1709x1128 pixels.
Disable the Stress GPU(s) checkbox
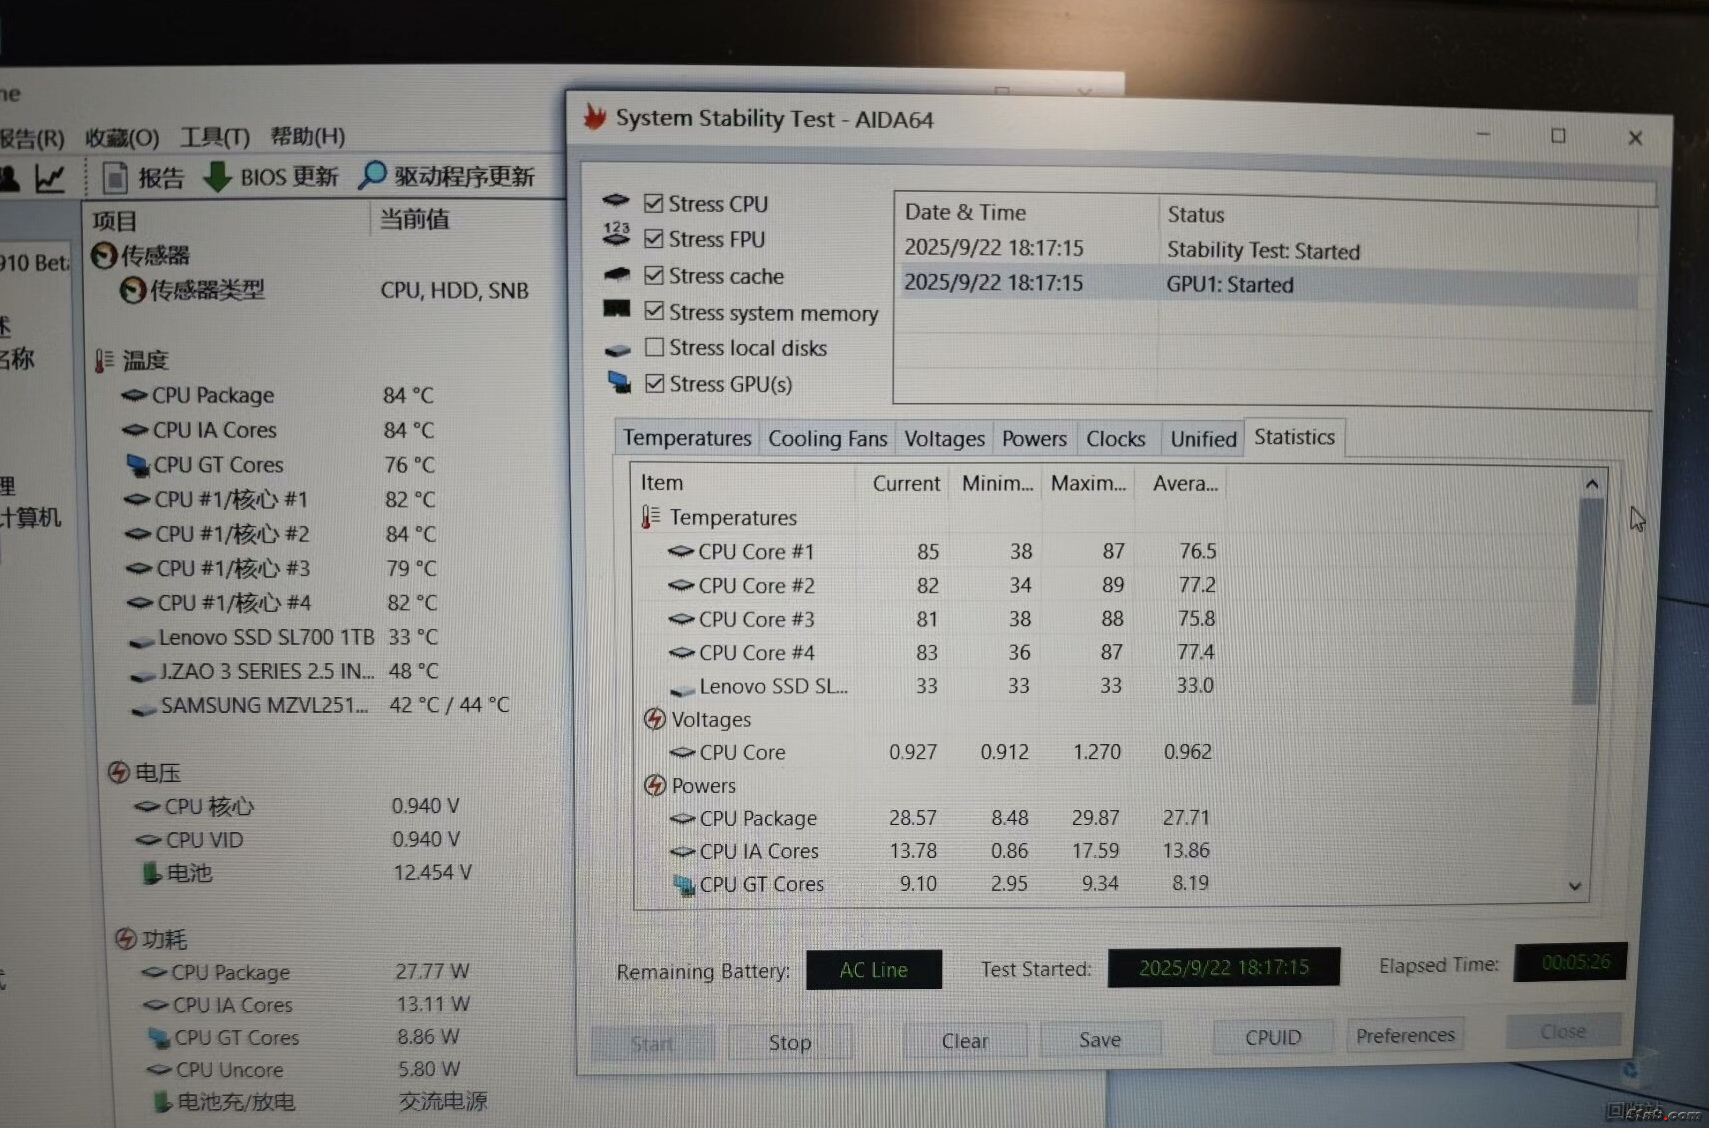pyautogui.click(x=655, y=383)
